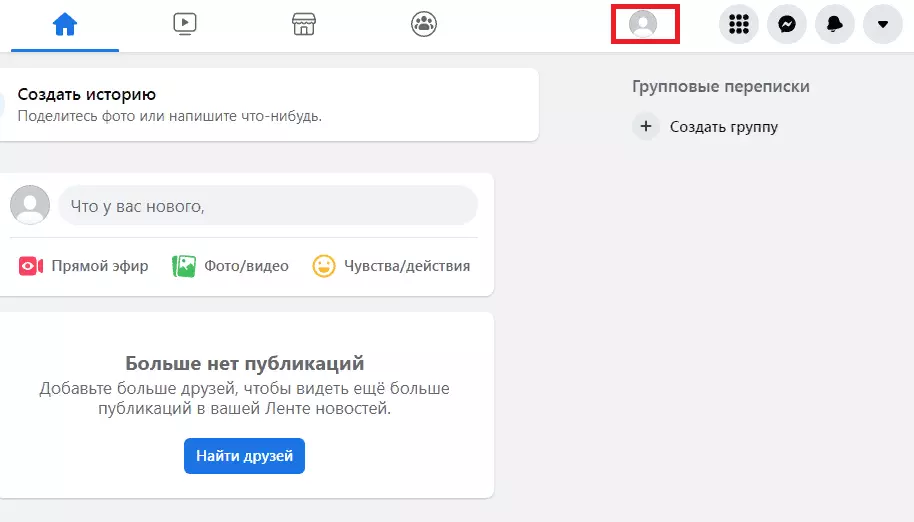Image resolution: width=914 pixels, height=522 pixels.
Task: Click the Найти друзей button
Action: click(x=244, y=456)
